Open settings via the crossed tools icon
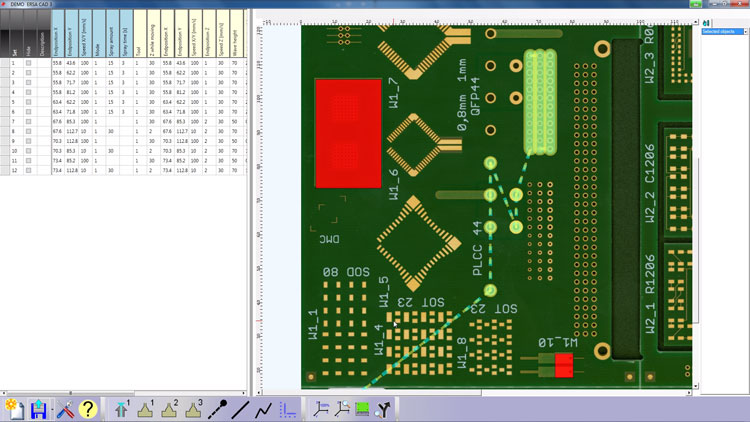The image size is (750, 422). pyautogui.click(x=64, y=409)
